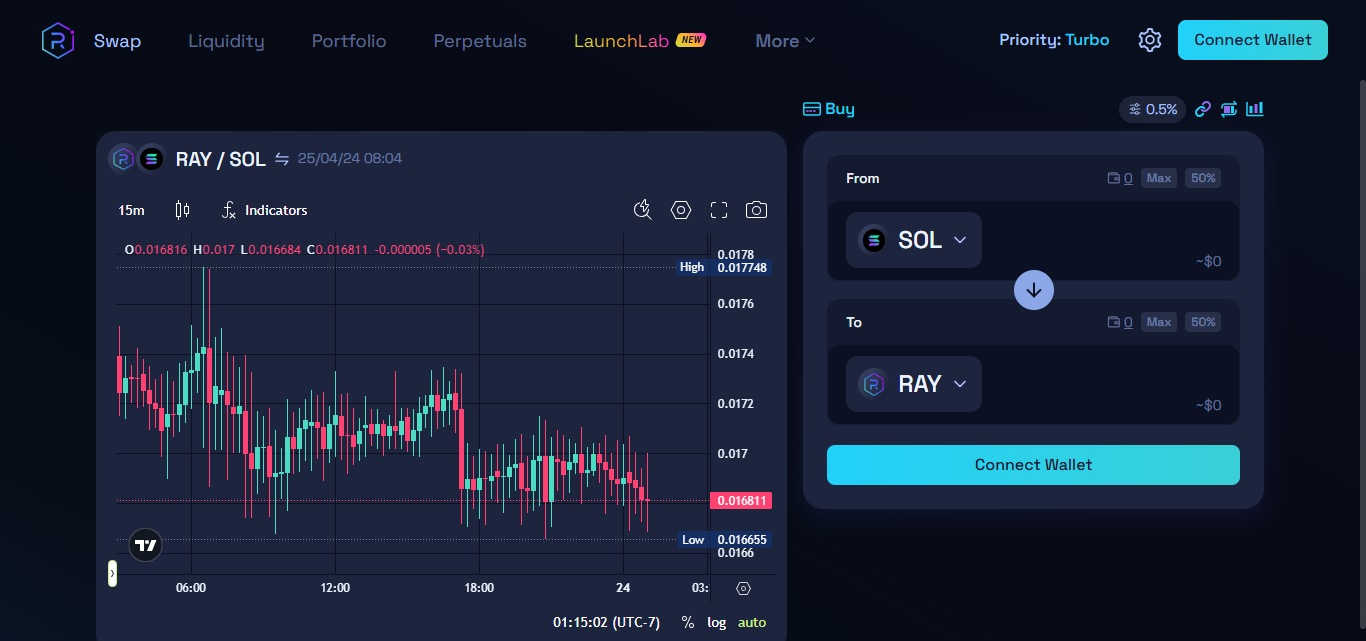This screenshot has width=1366, height=641.
Task: Toggle percentage scale on chart
Action: (688, 622)
